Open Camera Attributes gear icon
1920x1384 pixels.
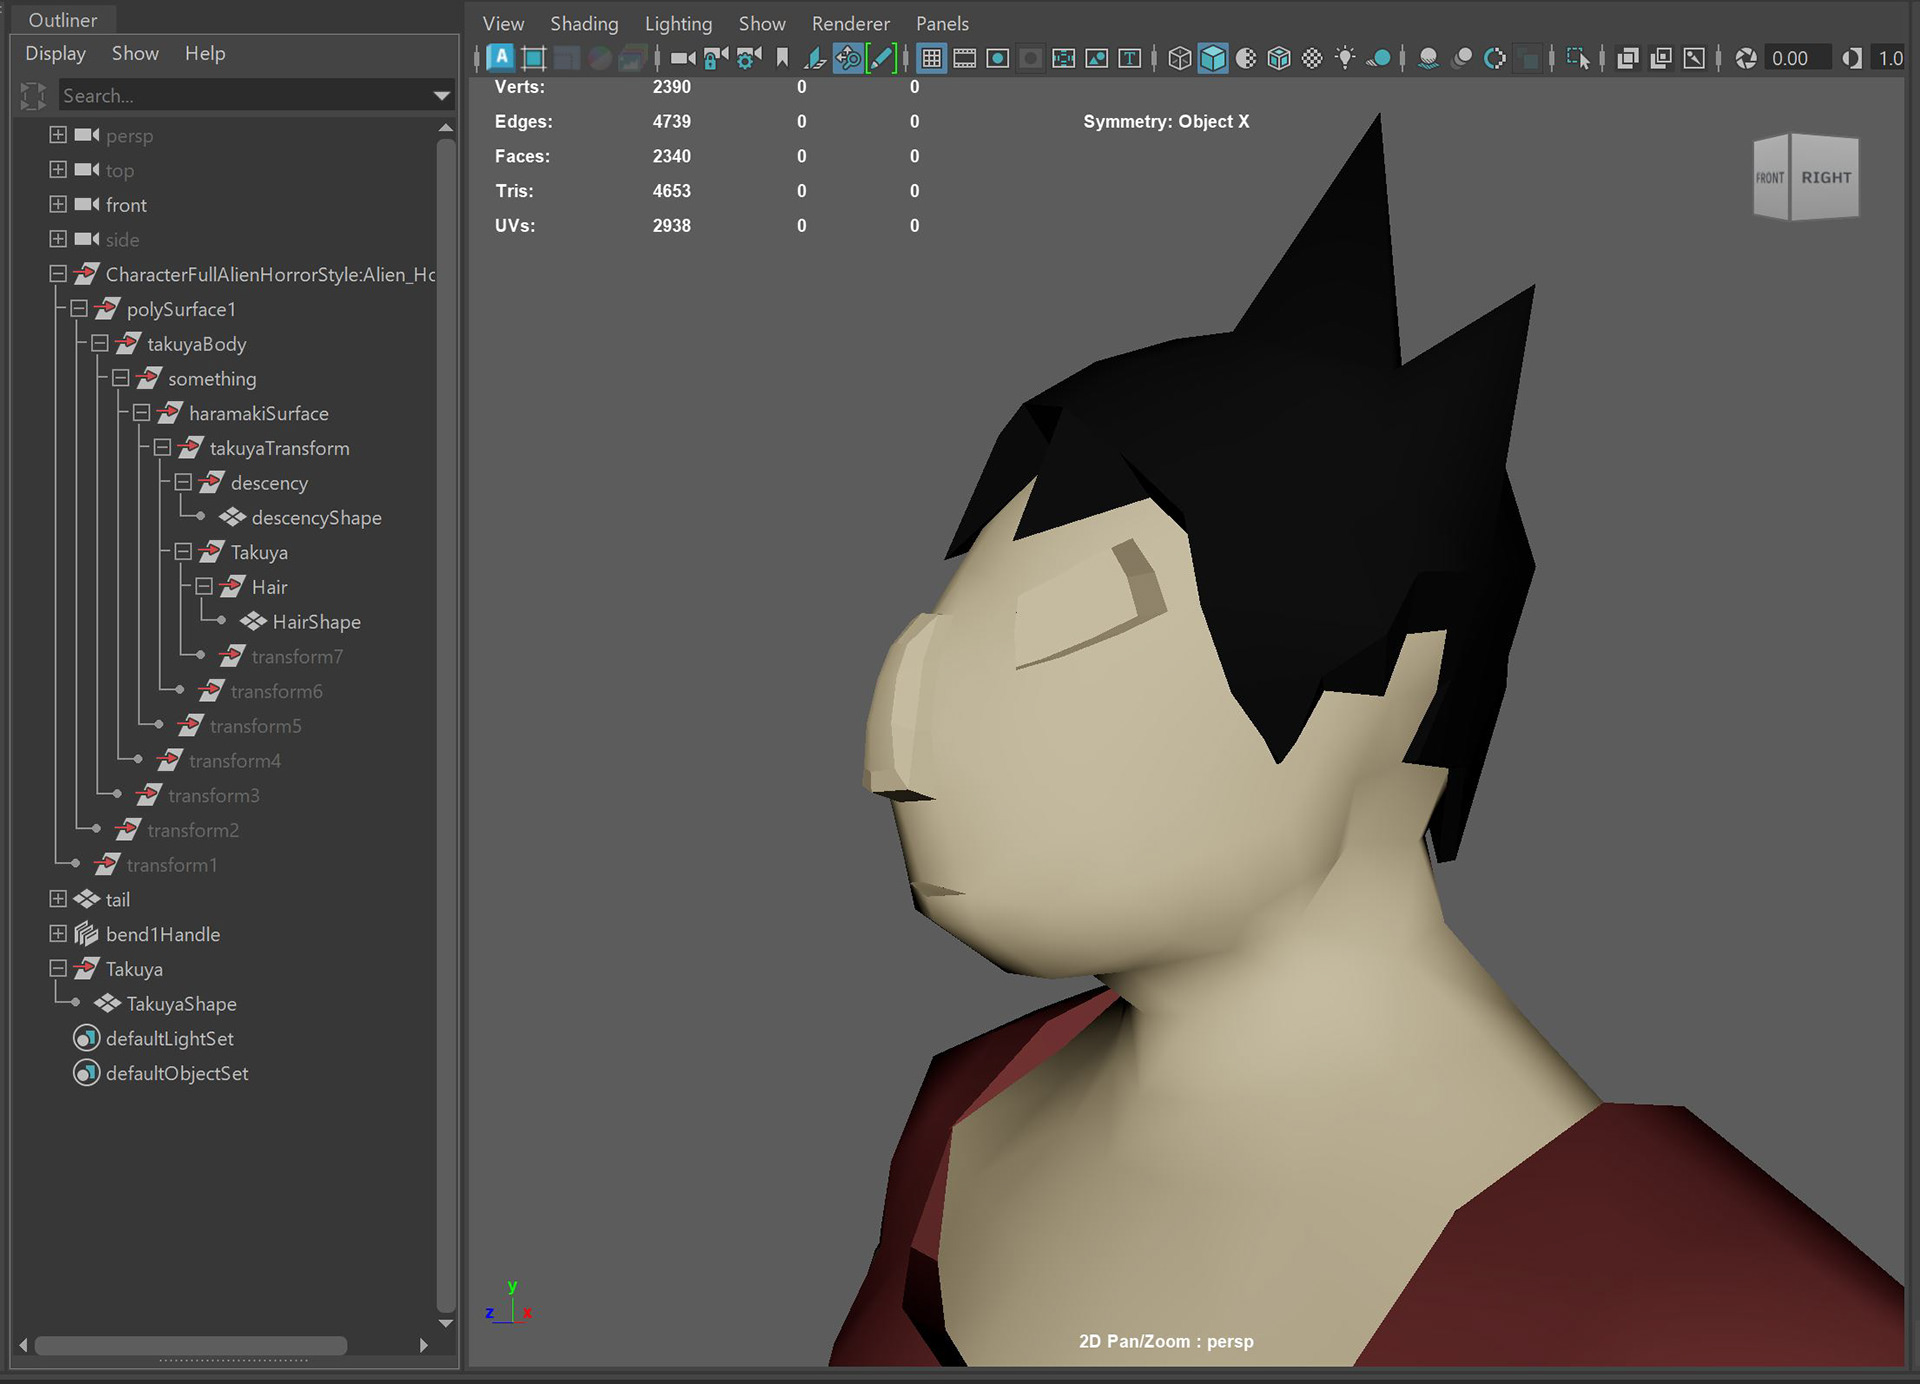coord(747,58)
